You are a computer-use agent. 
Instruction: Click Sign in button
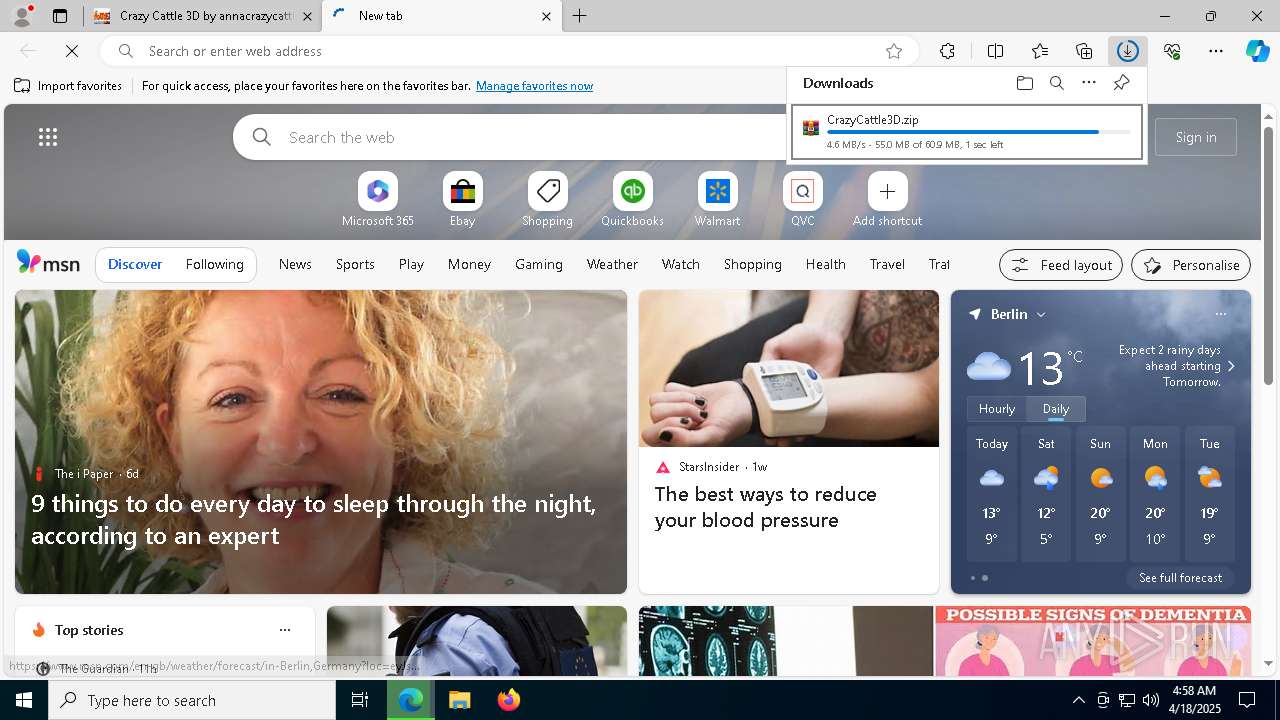[1196, 137]
